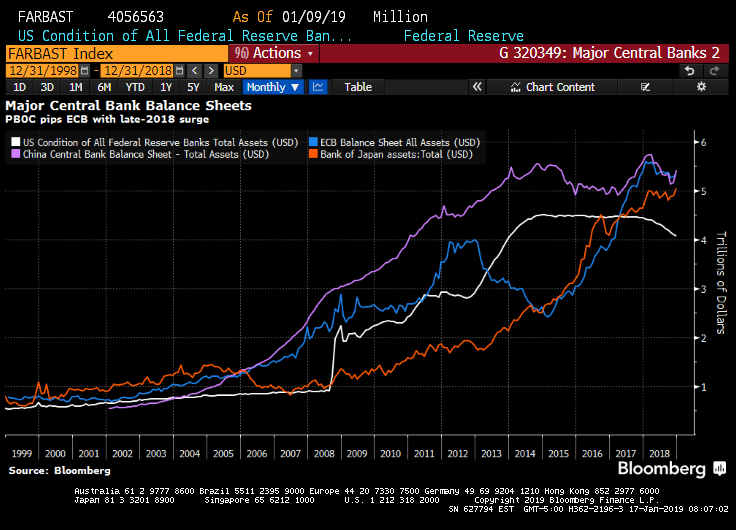Select the YTD range tab

click(135, 87)
